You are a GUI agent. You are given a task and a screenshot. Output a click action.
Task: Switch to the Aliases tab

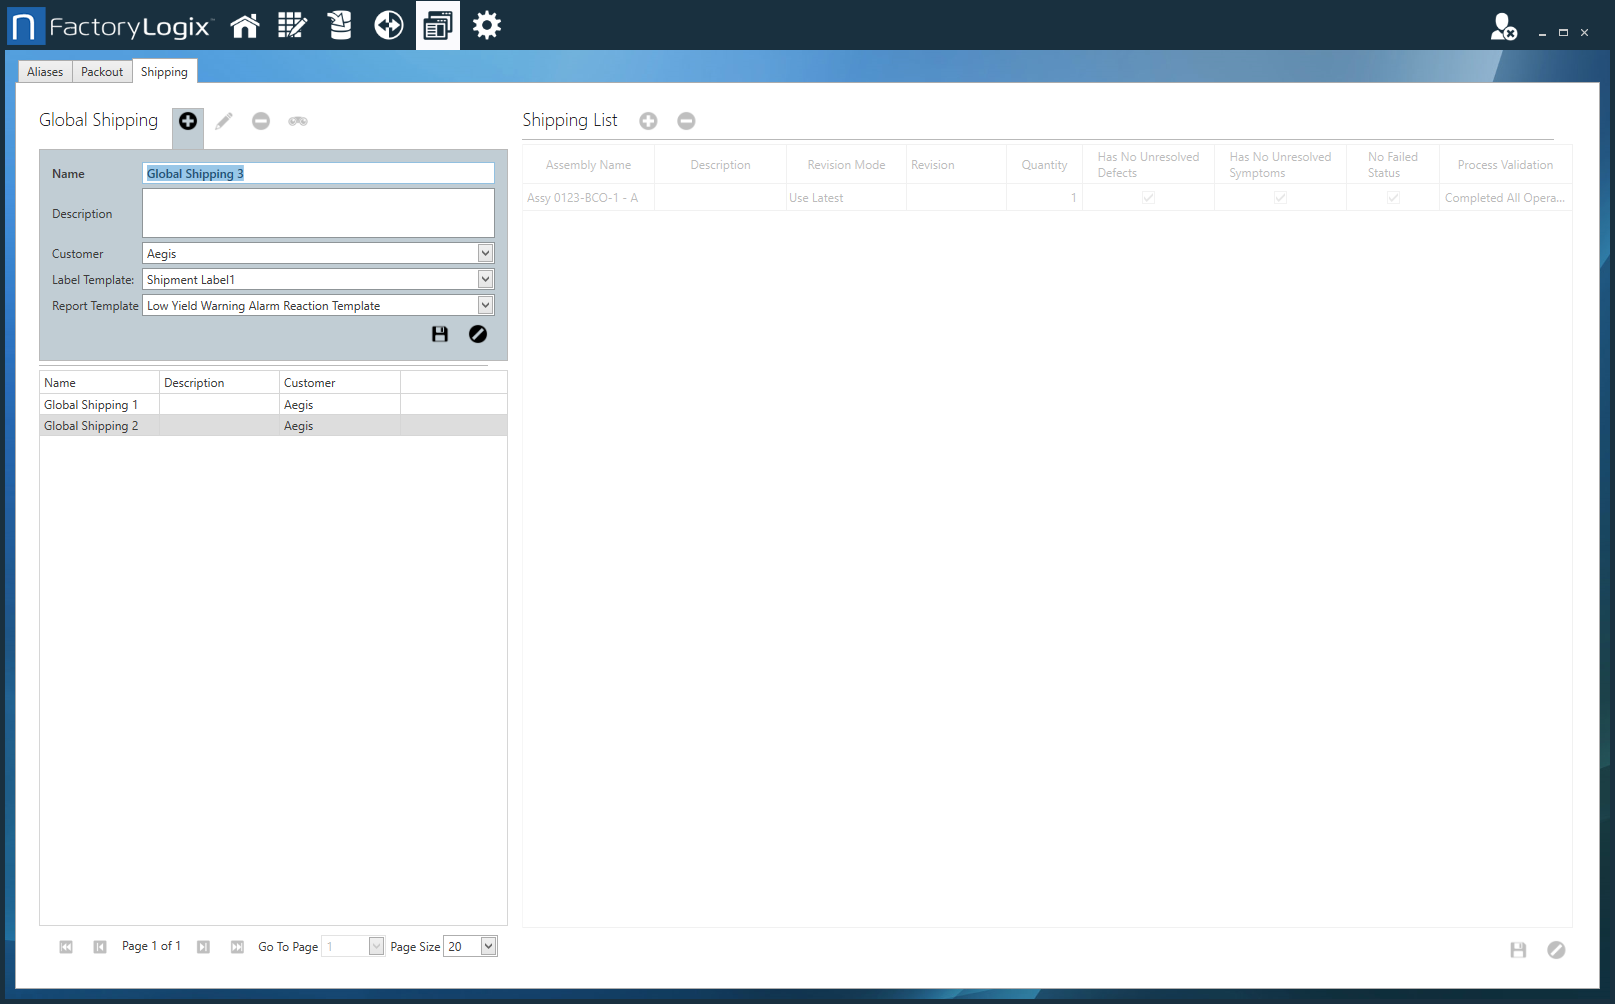pyautogui.click(x=45, y=72)
